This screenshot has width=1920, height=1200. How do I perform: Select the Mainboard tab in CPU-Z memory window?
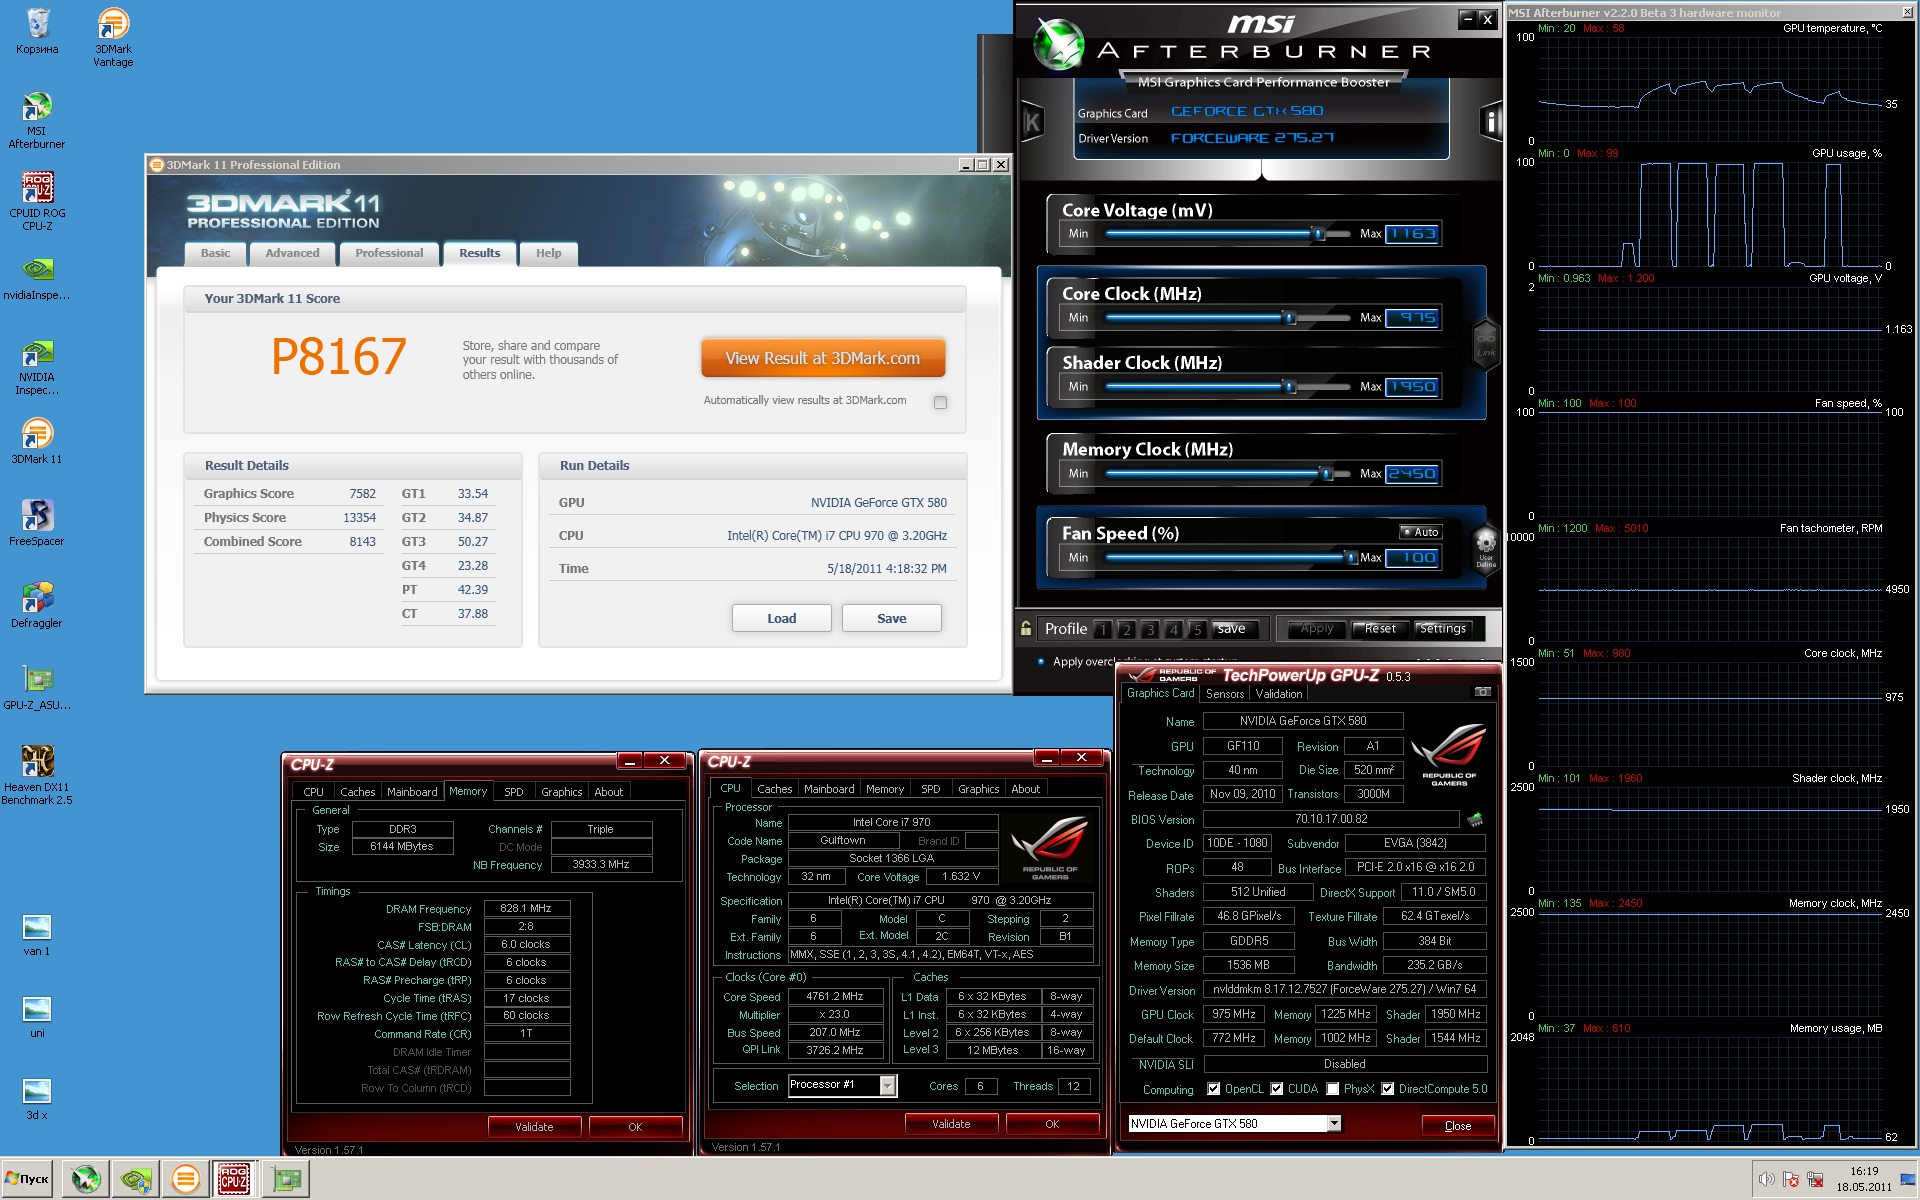click(x=412, y=792)
